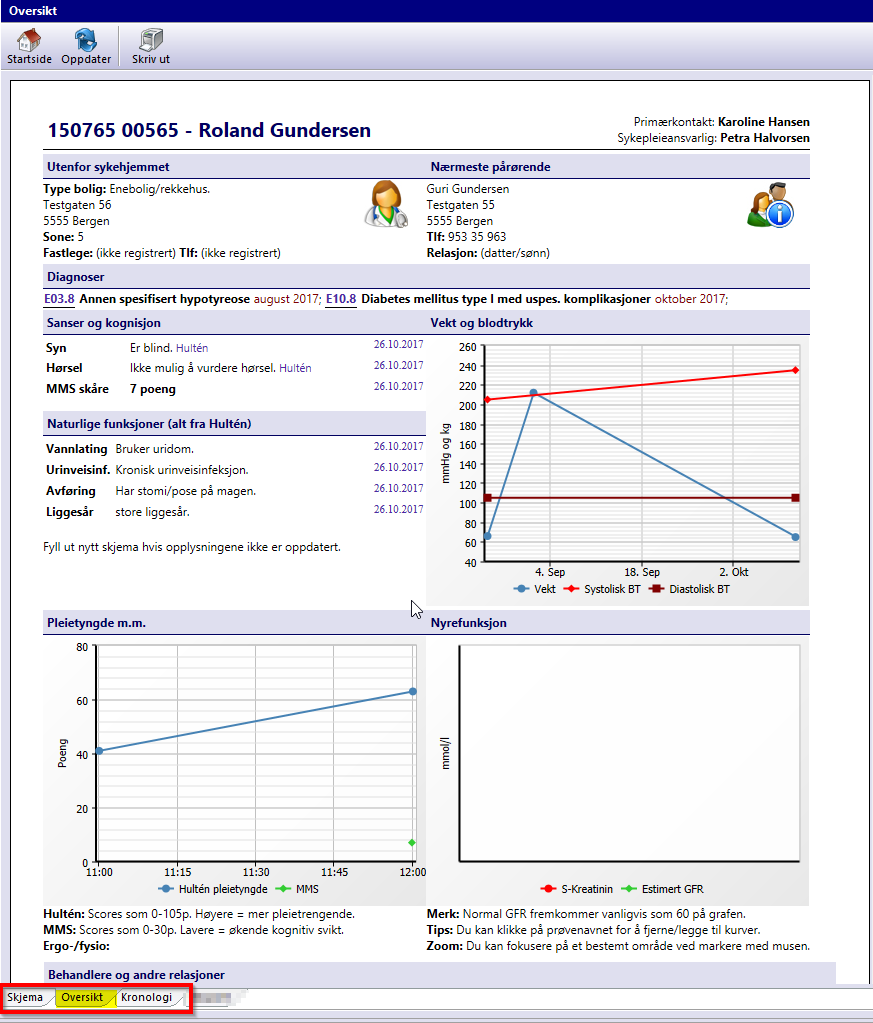Toggle the Hultén pleietyngde legend entry
Image resolution: width=873 pixels, height=1023 pixels.
(213, 889)
